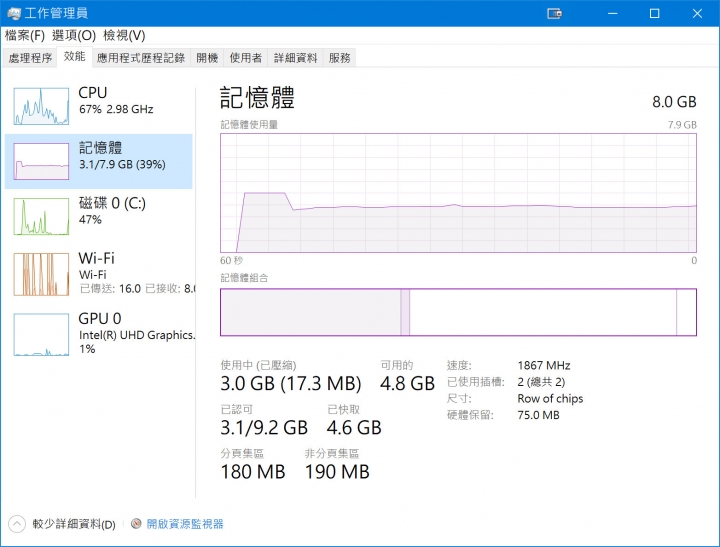The width and height of the screenshot is (720, 547).
Task: Click the compact view icon in title bar
Action: (554, 14)
